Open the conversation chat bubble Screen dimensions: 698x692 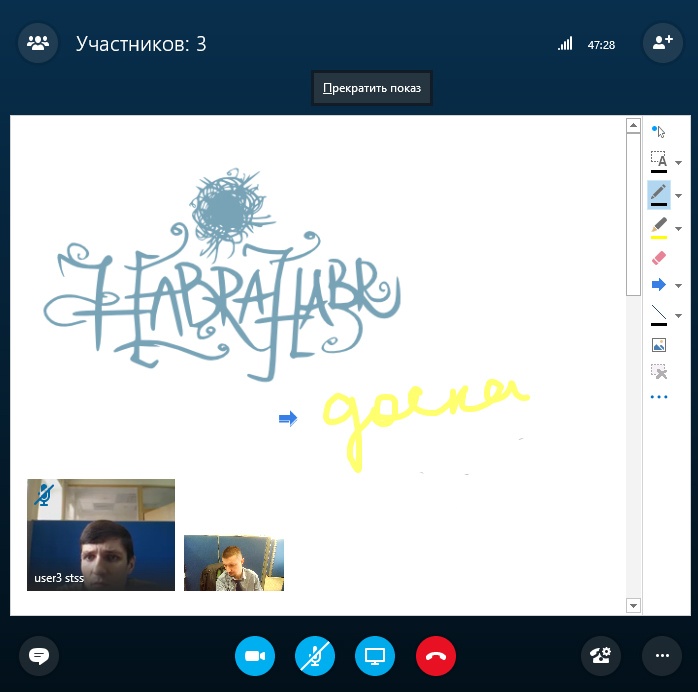tap(39, 656)
